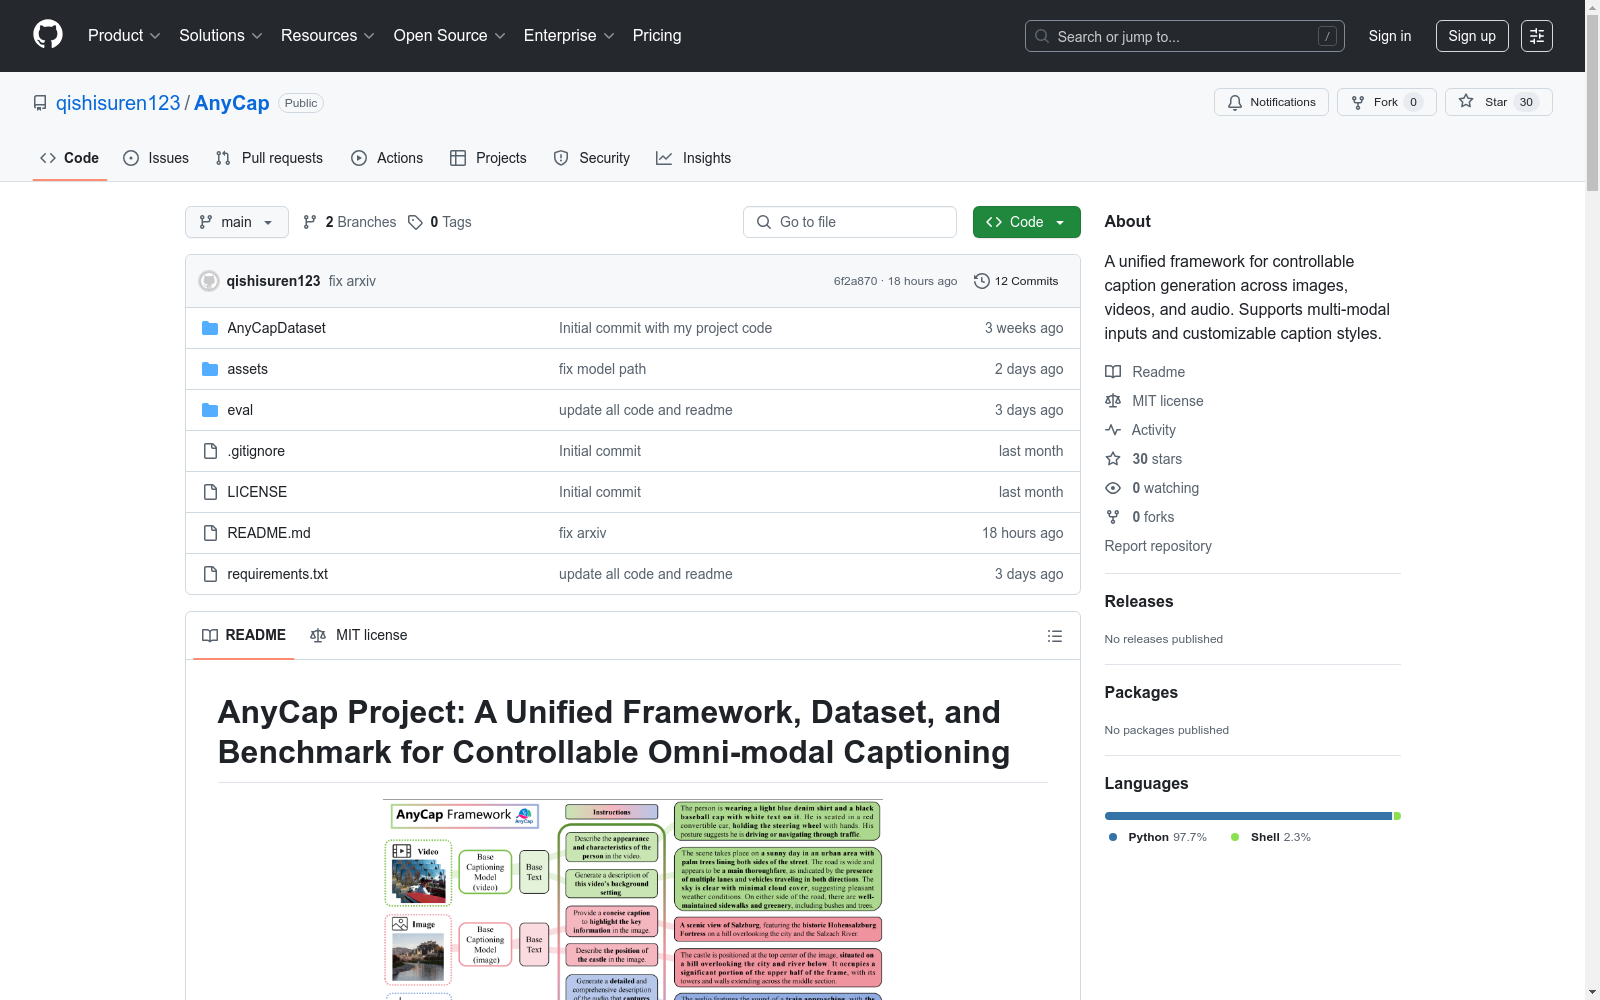Open the .gitignore file

(x=256, y=451)
